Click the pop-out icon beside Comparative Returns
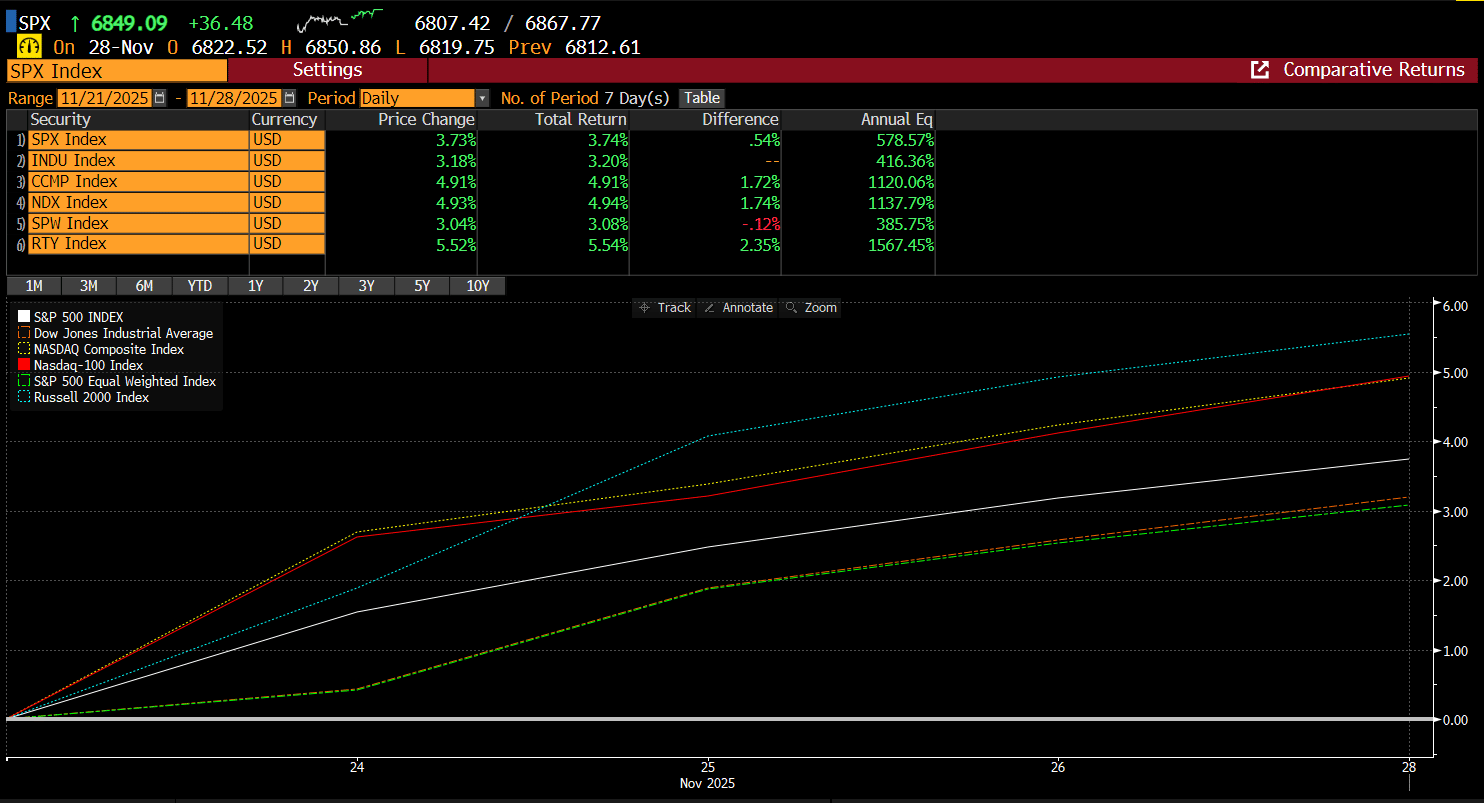Viewport: 1484px width, 803px height. click(x=1261, y=70)
